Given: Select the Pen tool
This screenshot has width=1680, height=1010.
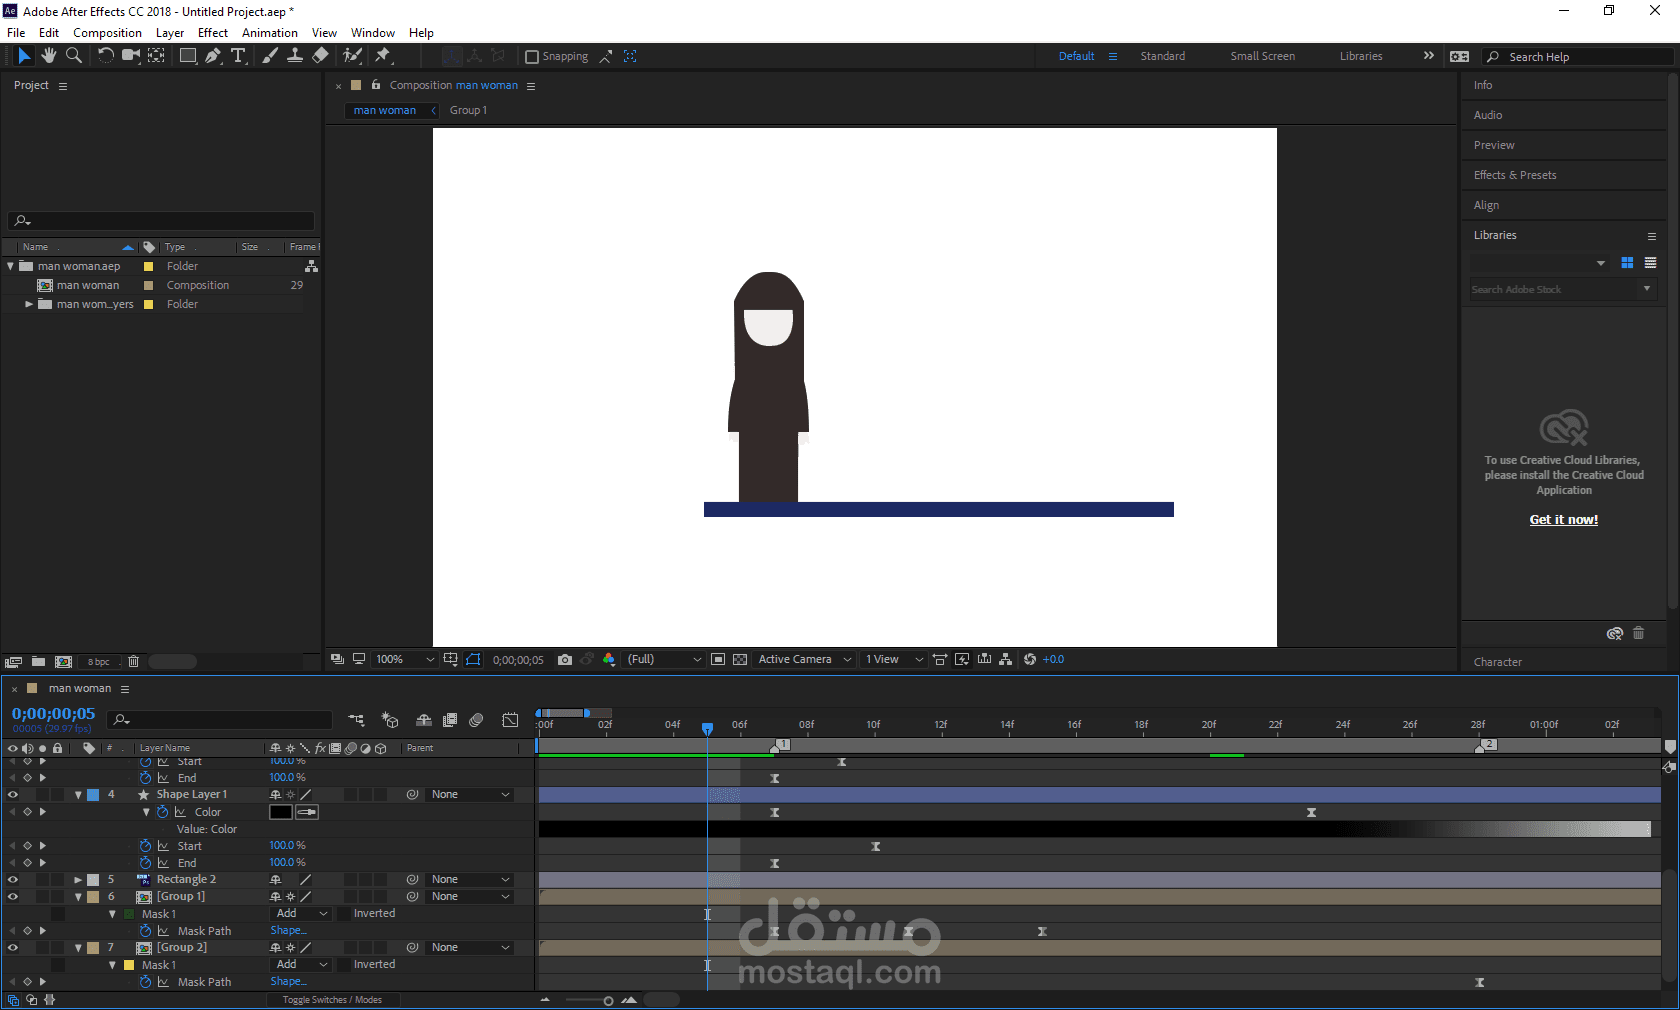Looking at the screenshot, I should 213,56.
